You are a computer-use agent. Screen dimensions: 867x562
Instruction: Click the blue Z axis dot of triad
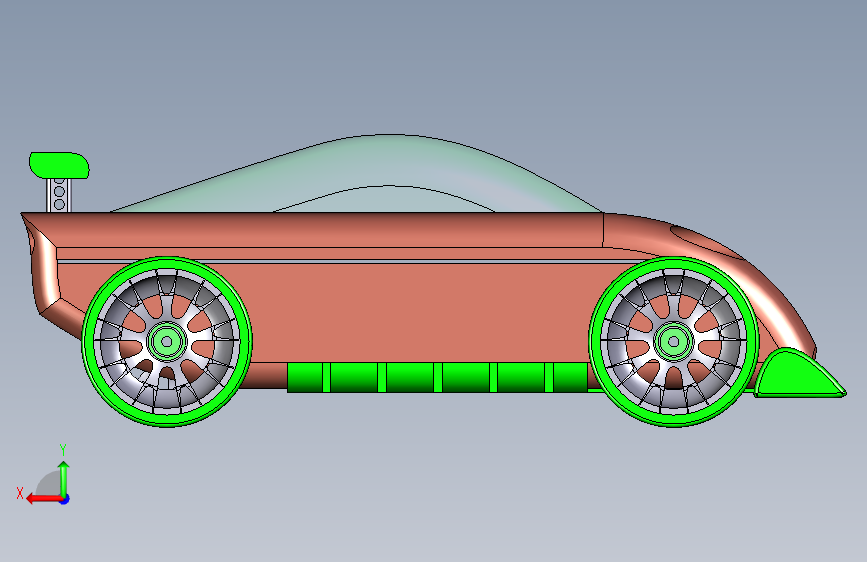pos(65,499)
